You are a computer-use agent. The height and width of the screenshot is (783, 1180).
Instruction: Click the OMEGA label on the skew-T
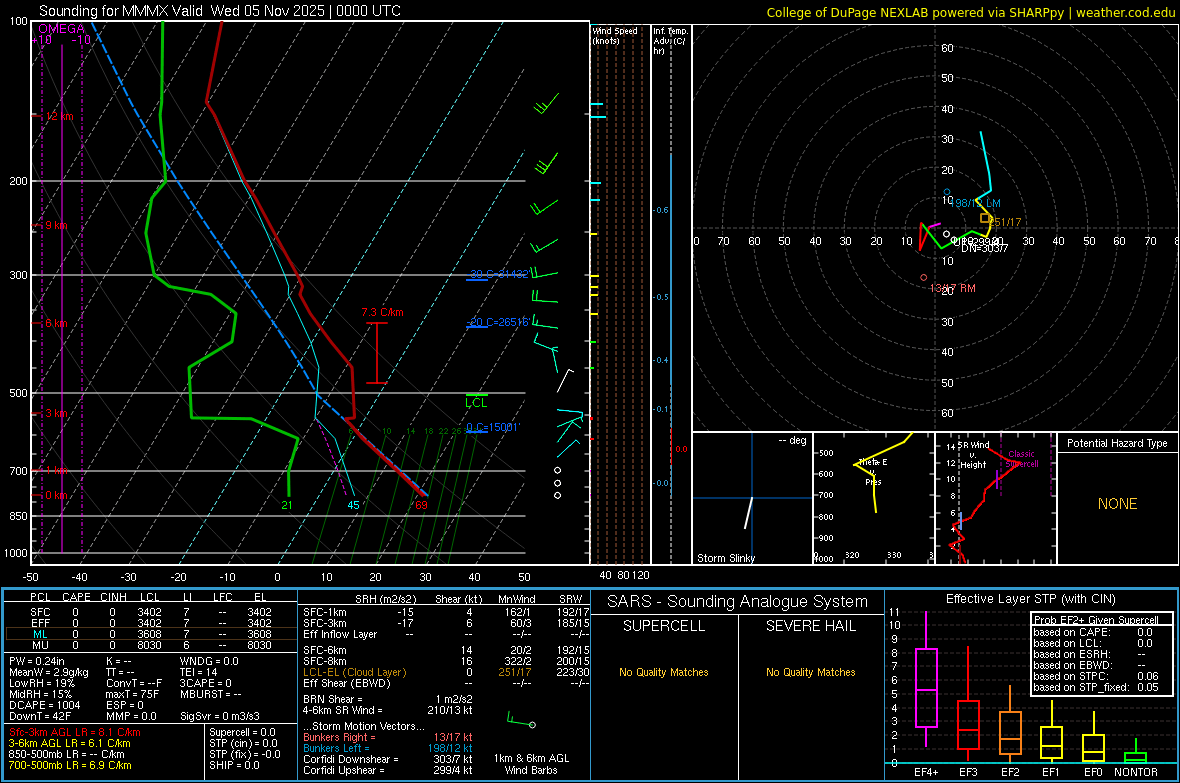click(x=62, y=29)
